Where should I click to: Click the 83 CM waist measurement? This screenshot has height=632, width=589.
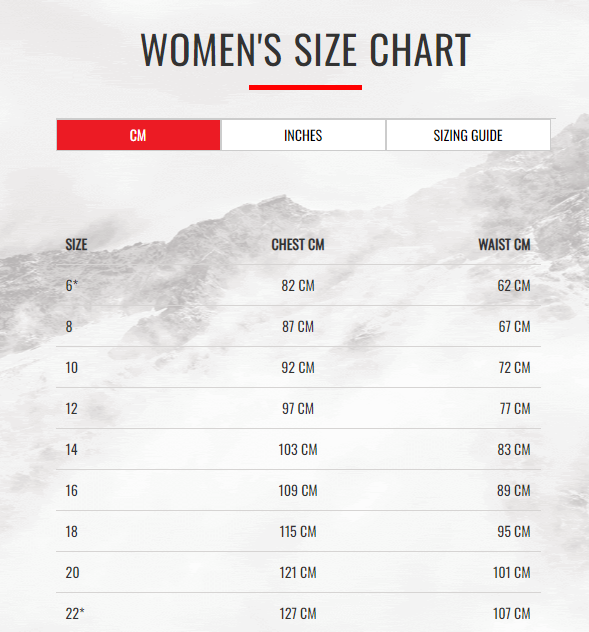pos(514,449)
